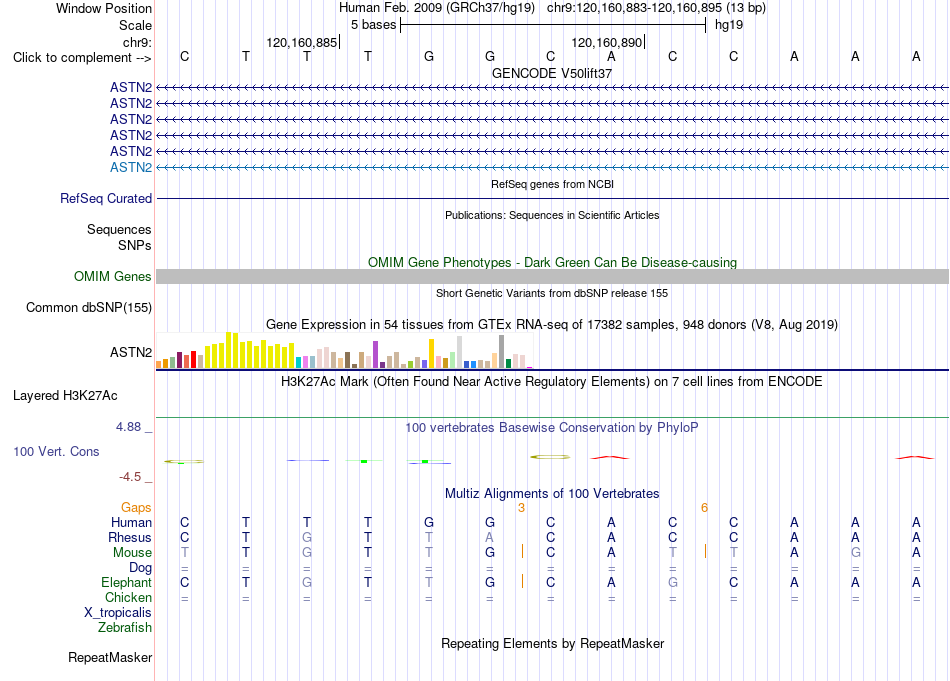Click the hg19 label beside the scale bar
The height and width of the screenshot is (681, 950).
click(729, 25)
